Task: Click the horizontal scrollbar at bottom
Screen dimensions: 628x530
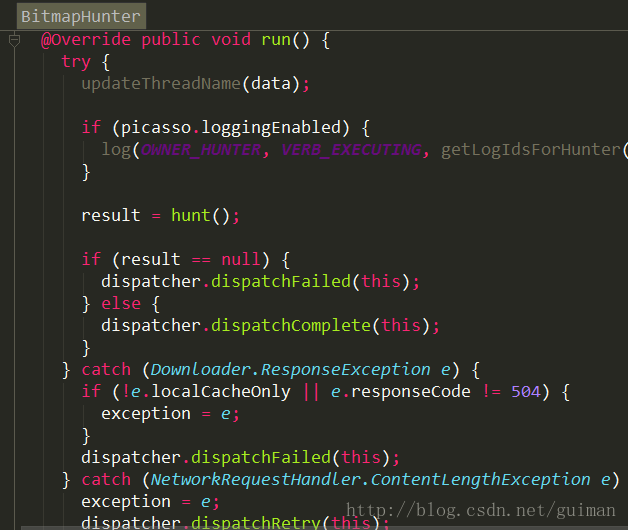Action: coord(324,528)
